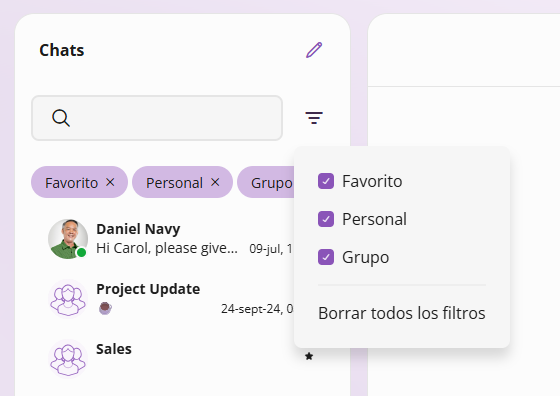
Task: Uncheck the Personal filter checkbox
Action: click(x=326, y=219)
